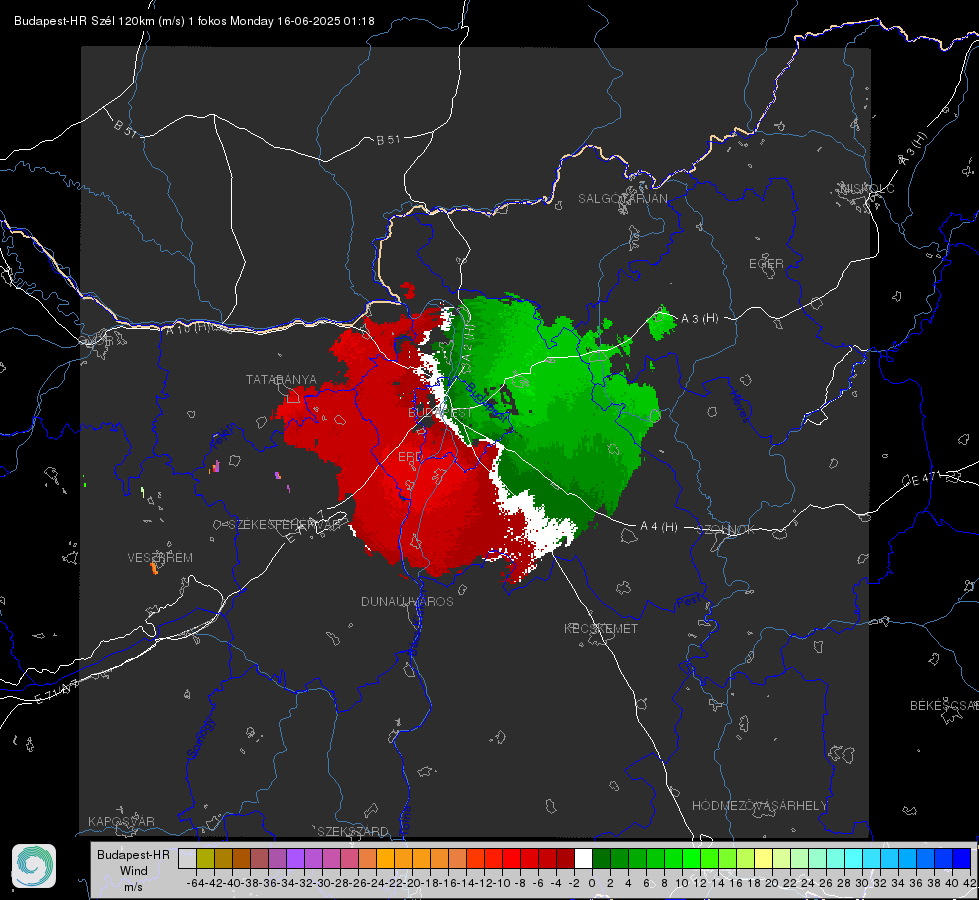
Task: Click the small red echo north of the main red area
Action: (408, 290)
